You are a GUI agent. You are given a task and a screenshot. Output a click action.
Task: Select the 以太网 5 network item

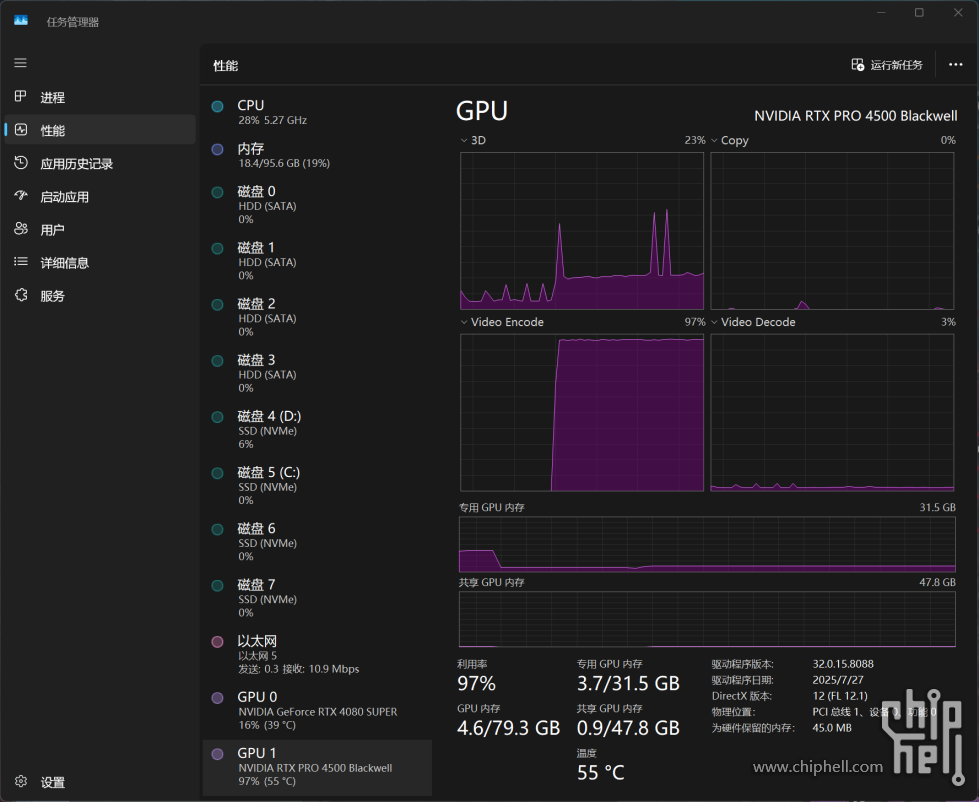click(x=317, y=655)
